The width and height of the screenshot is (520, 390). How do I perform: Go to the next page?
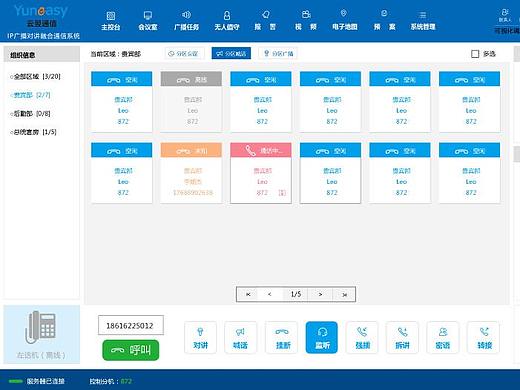[x=320, y=294]
